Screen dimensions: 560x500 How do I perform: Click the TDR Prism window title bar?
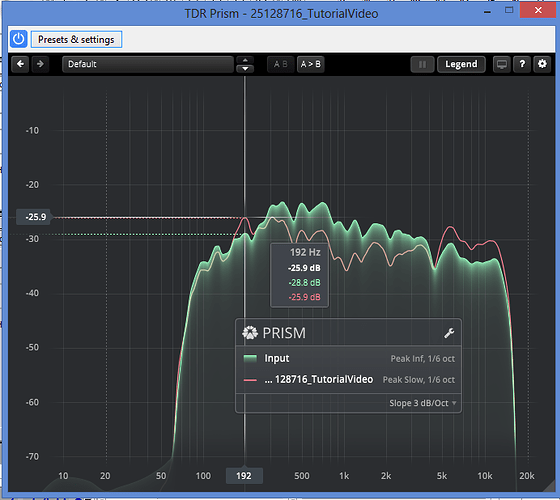tap(281, 14)
